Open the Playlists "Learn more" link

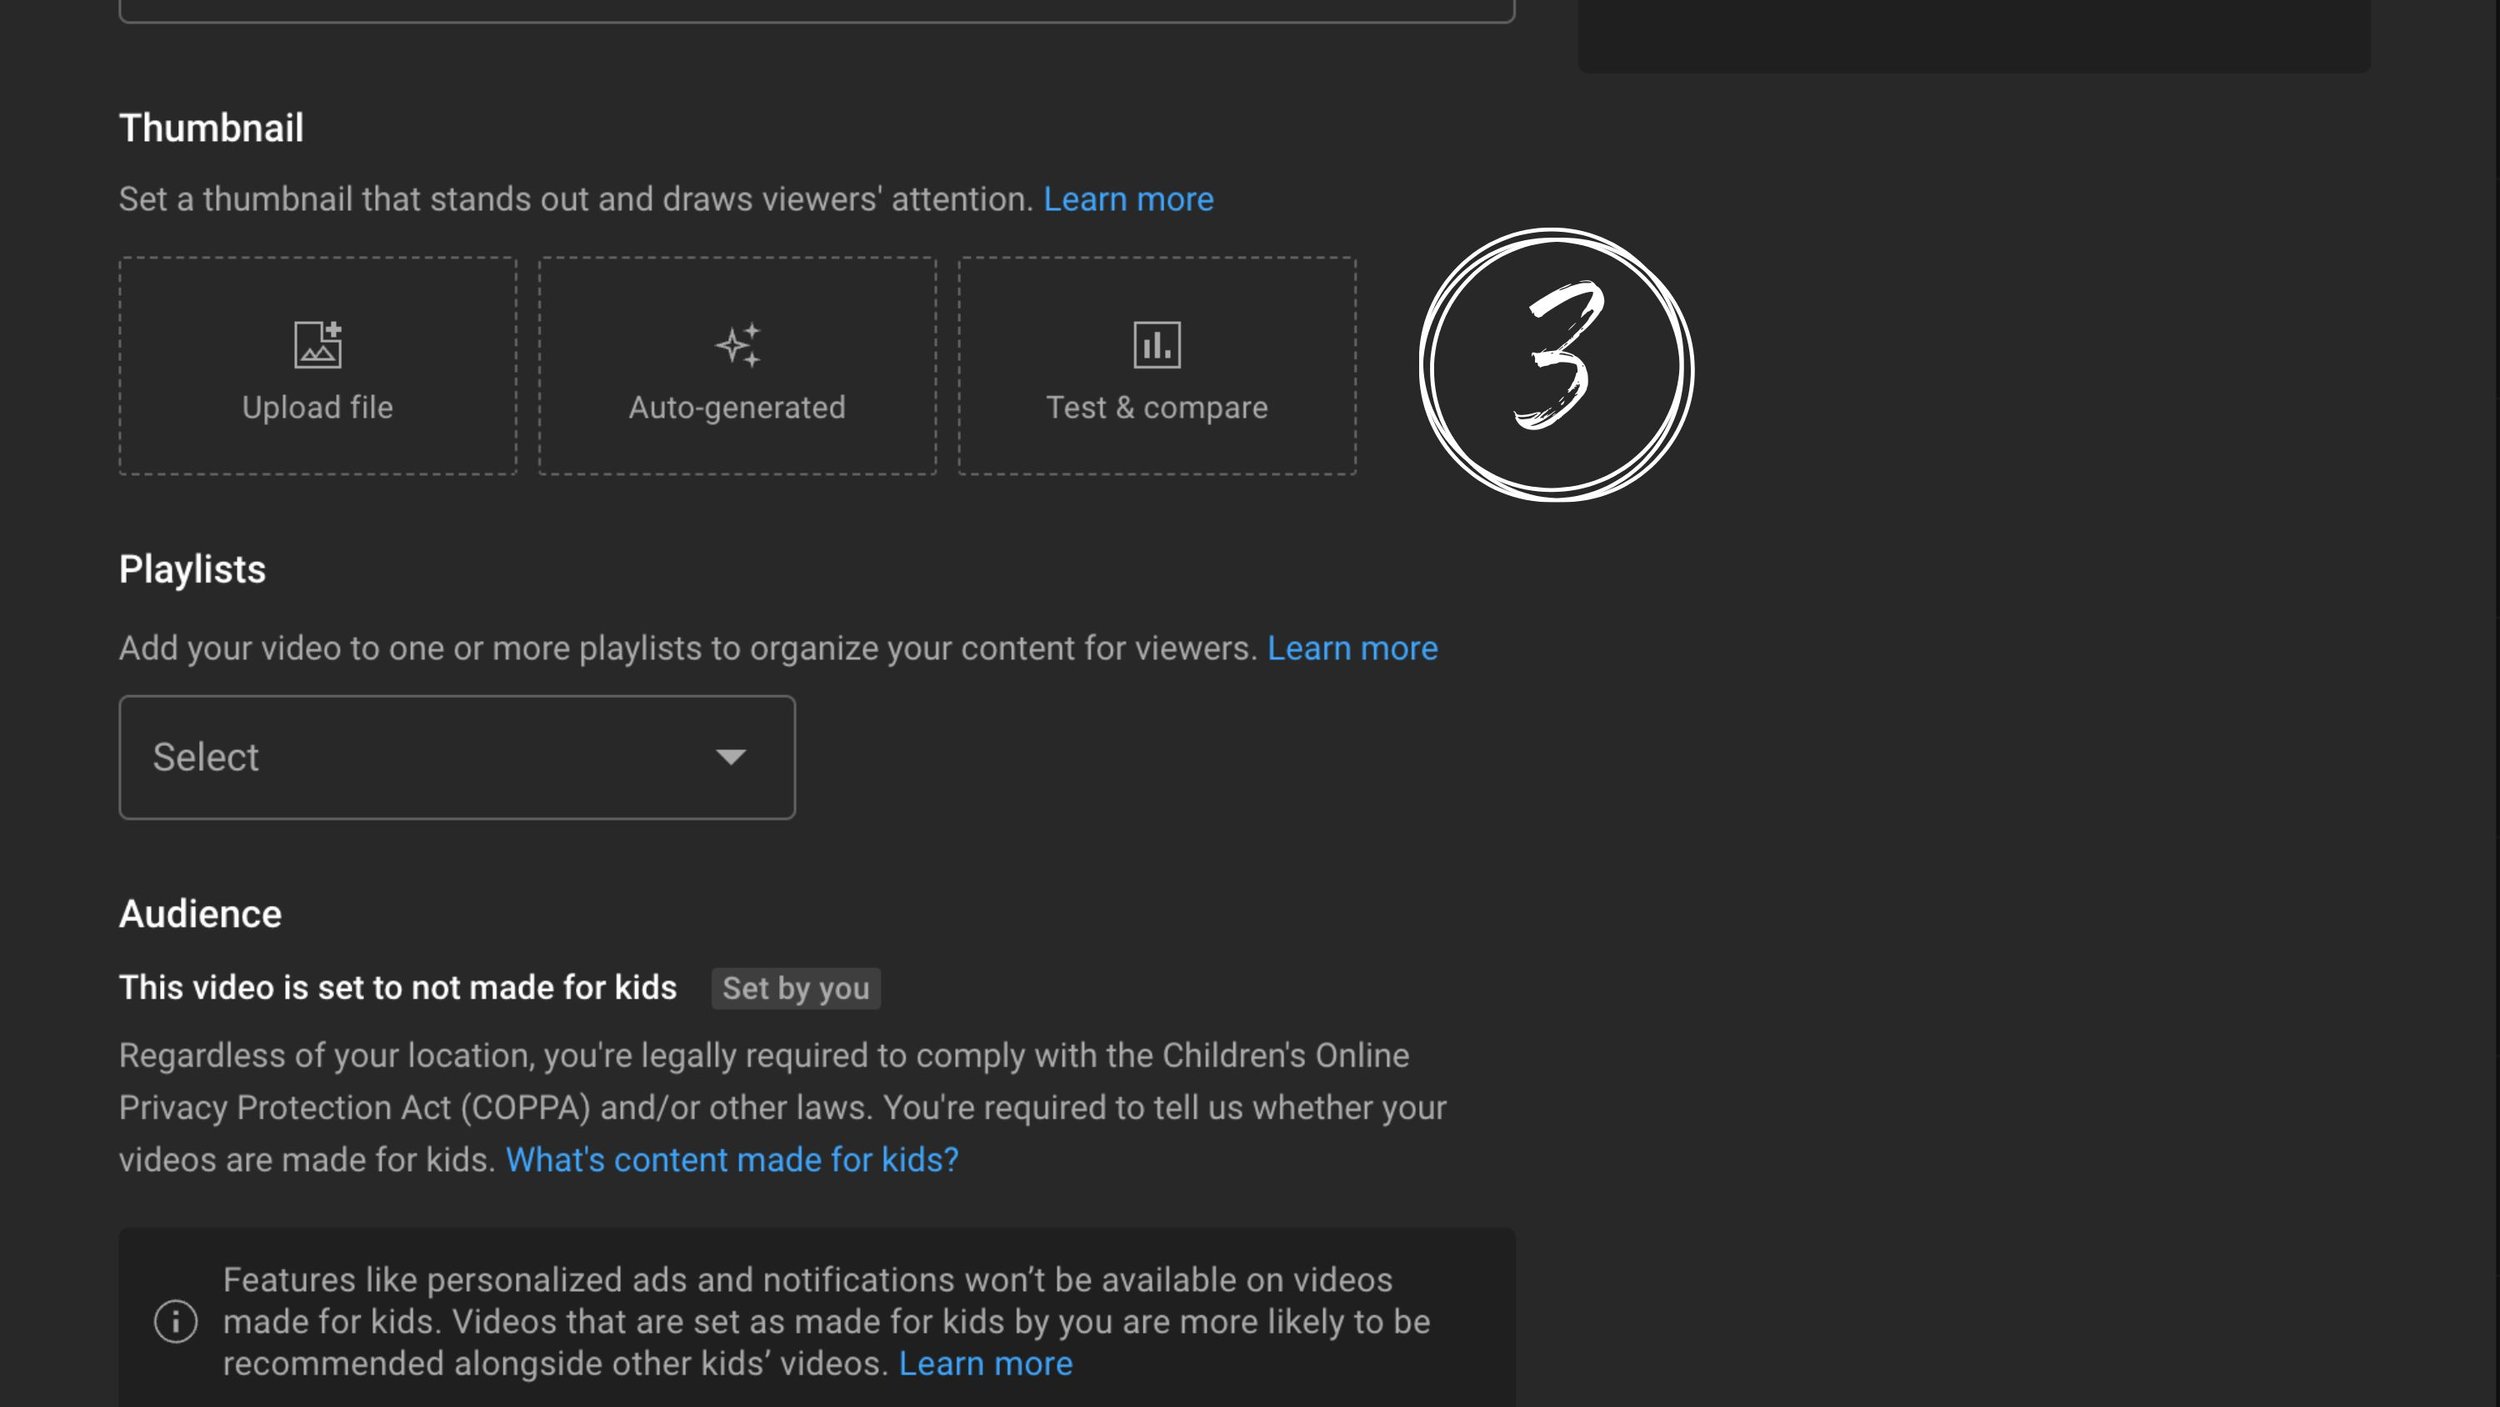tap(1352, 649)
